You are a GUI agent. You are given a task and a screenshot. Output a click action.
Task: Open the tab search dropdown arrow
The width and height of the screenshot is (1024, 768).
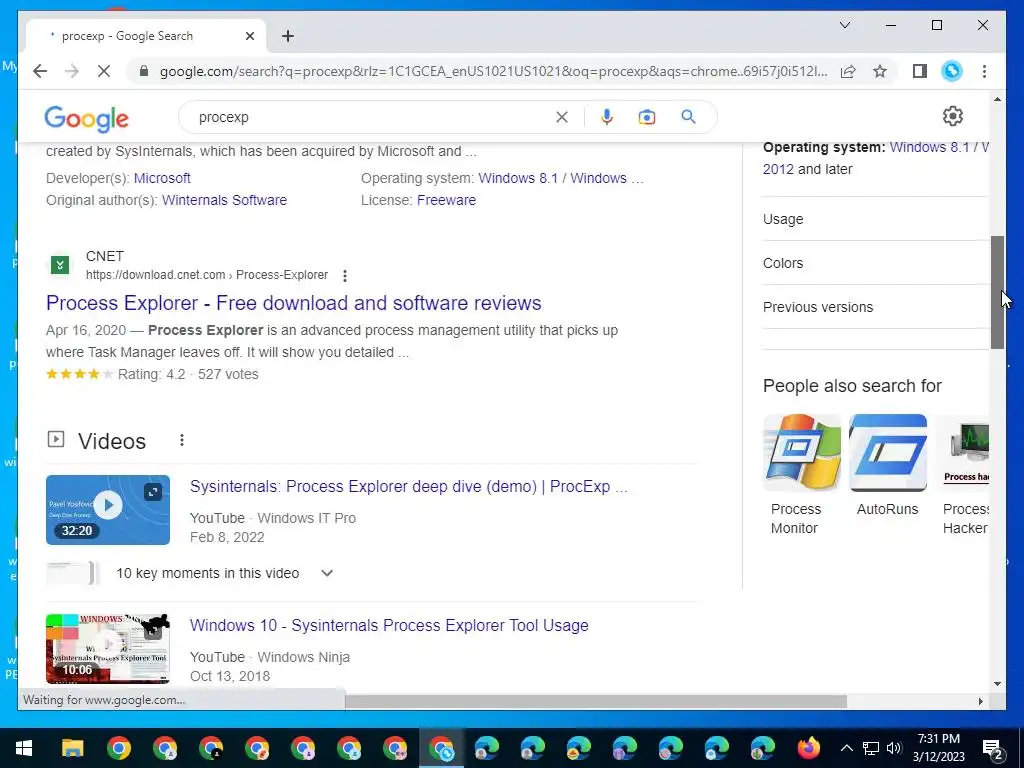click(844, 25)
